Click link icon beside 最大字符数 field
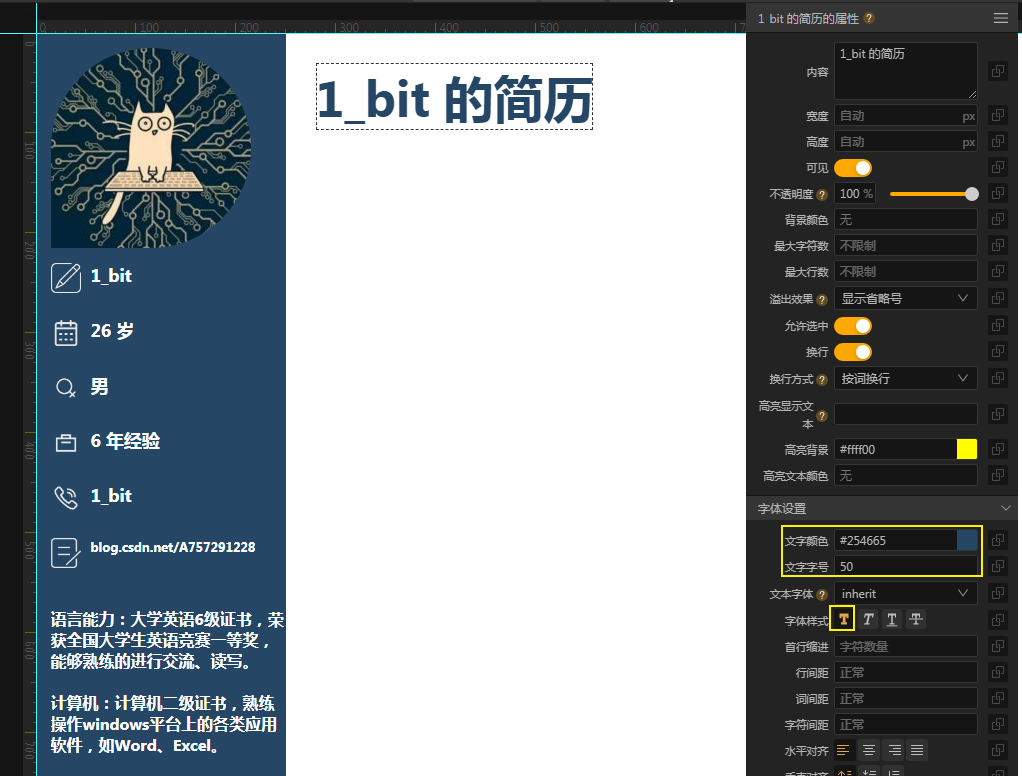Viewport: 1022px width, 776px height. click(x=997, y=246)
